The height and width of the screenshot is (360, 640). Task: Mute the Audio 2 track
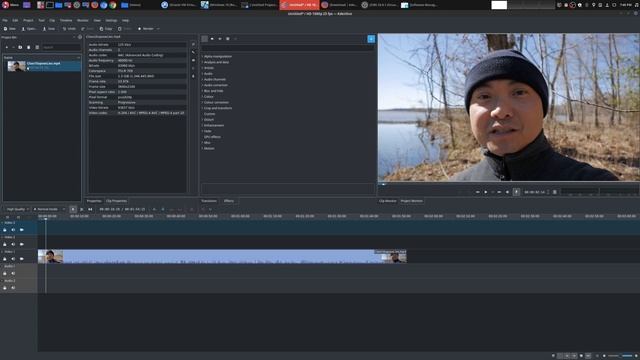[x=13, y=288]
